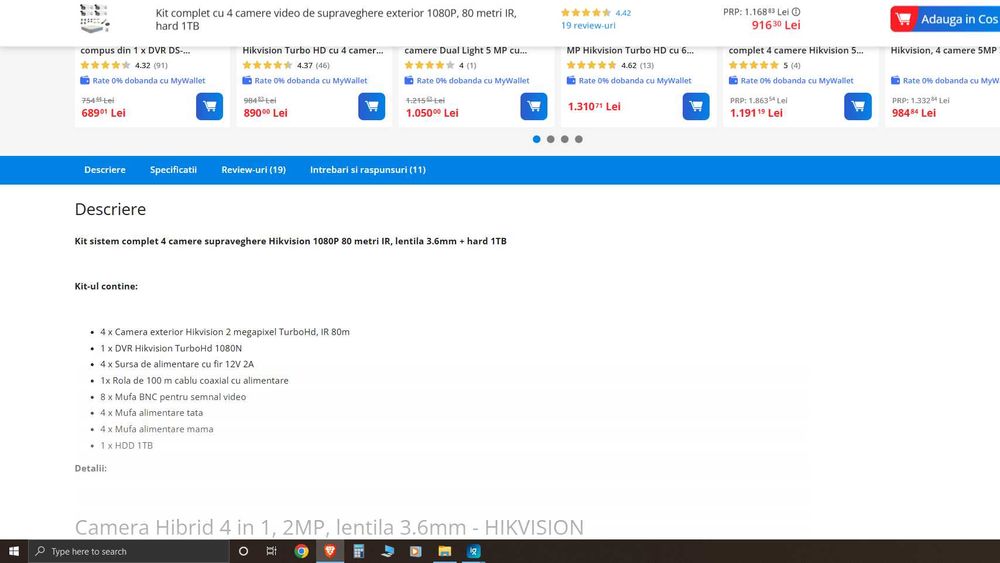The height and width of the screenshot is (563, 1000).
Task: Open the 'MP Hikvision Turbo HD cu 6...' product
Action: pyautogui.click(x=630, y=50)
